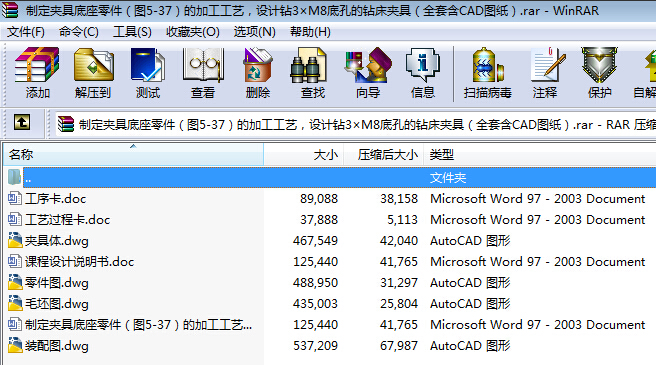Screen dimensions: 656x365
Task: Open the Favorites (收藏夹) menu
Action: (x=192, y=32)
